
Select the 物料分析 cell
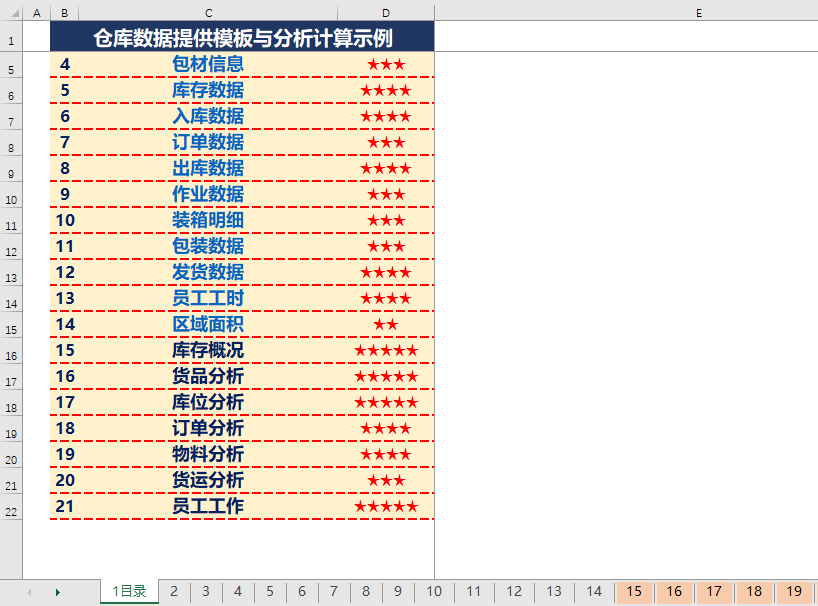click(x=208, y=455)
